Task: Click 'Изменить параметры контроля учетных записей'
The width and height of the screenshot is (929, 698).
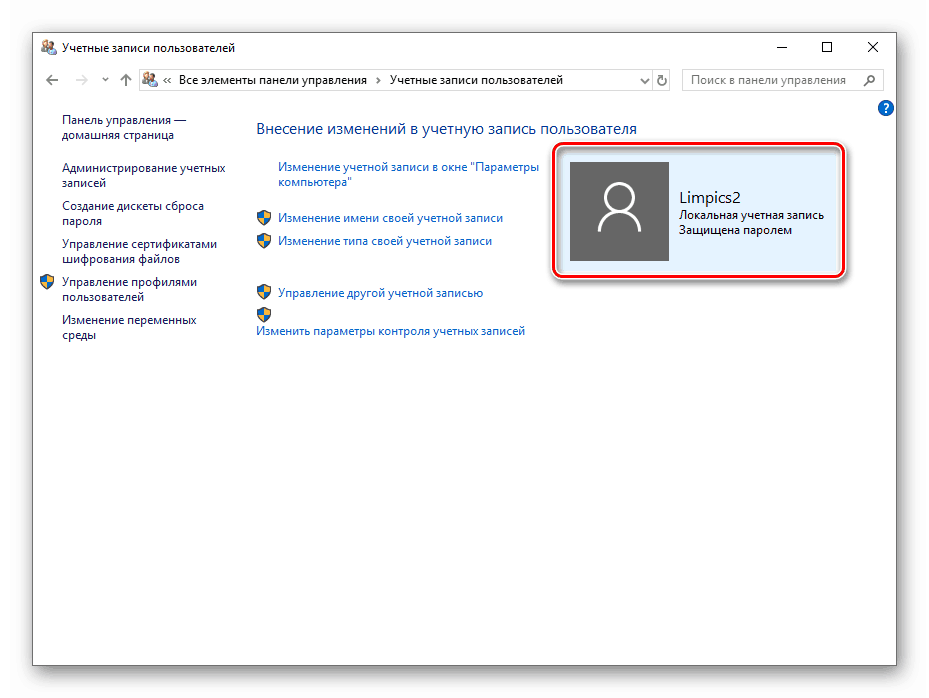Action: [390, 331]
